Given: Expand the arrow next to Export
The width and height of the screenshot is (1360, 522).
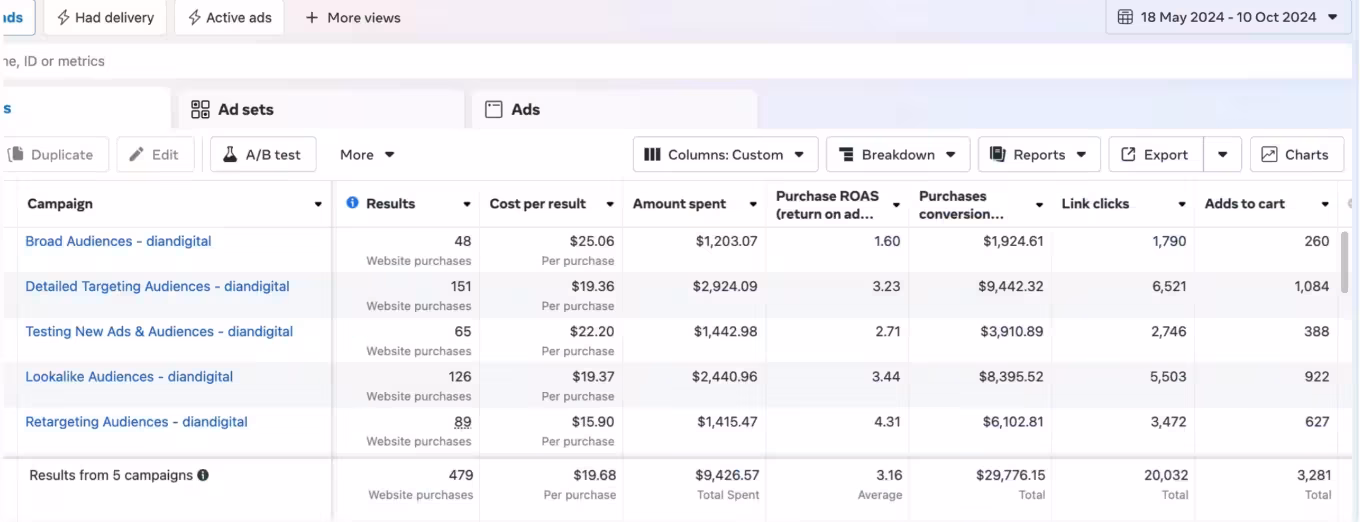Looking at the screenshot, I should [1223, 154].
